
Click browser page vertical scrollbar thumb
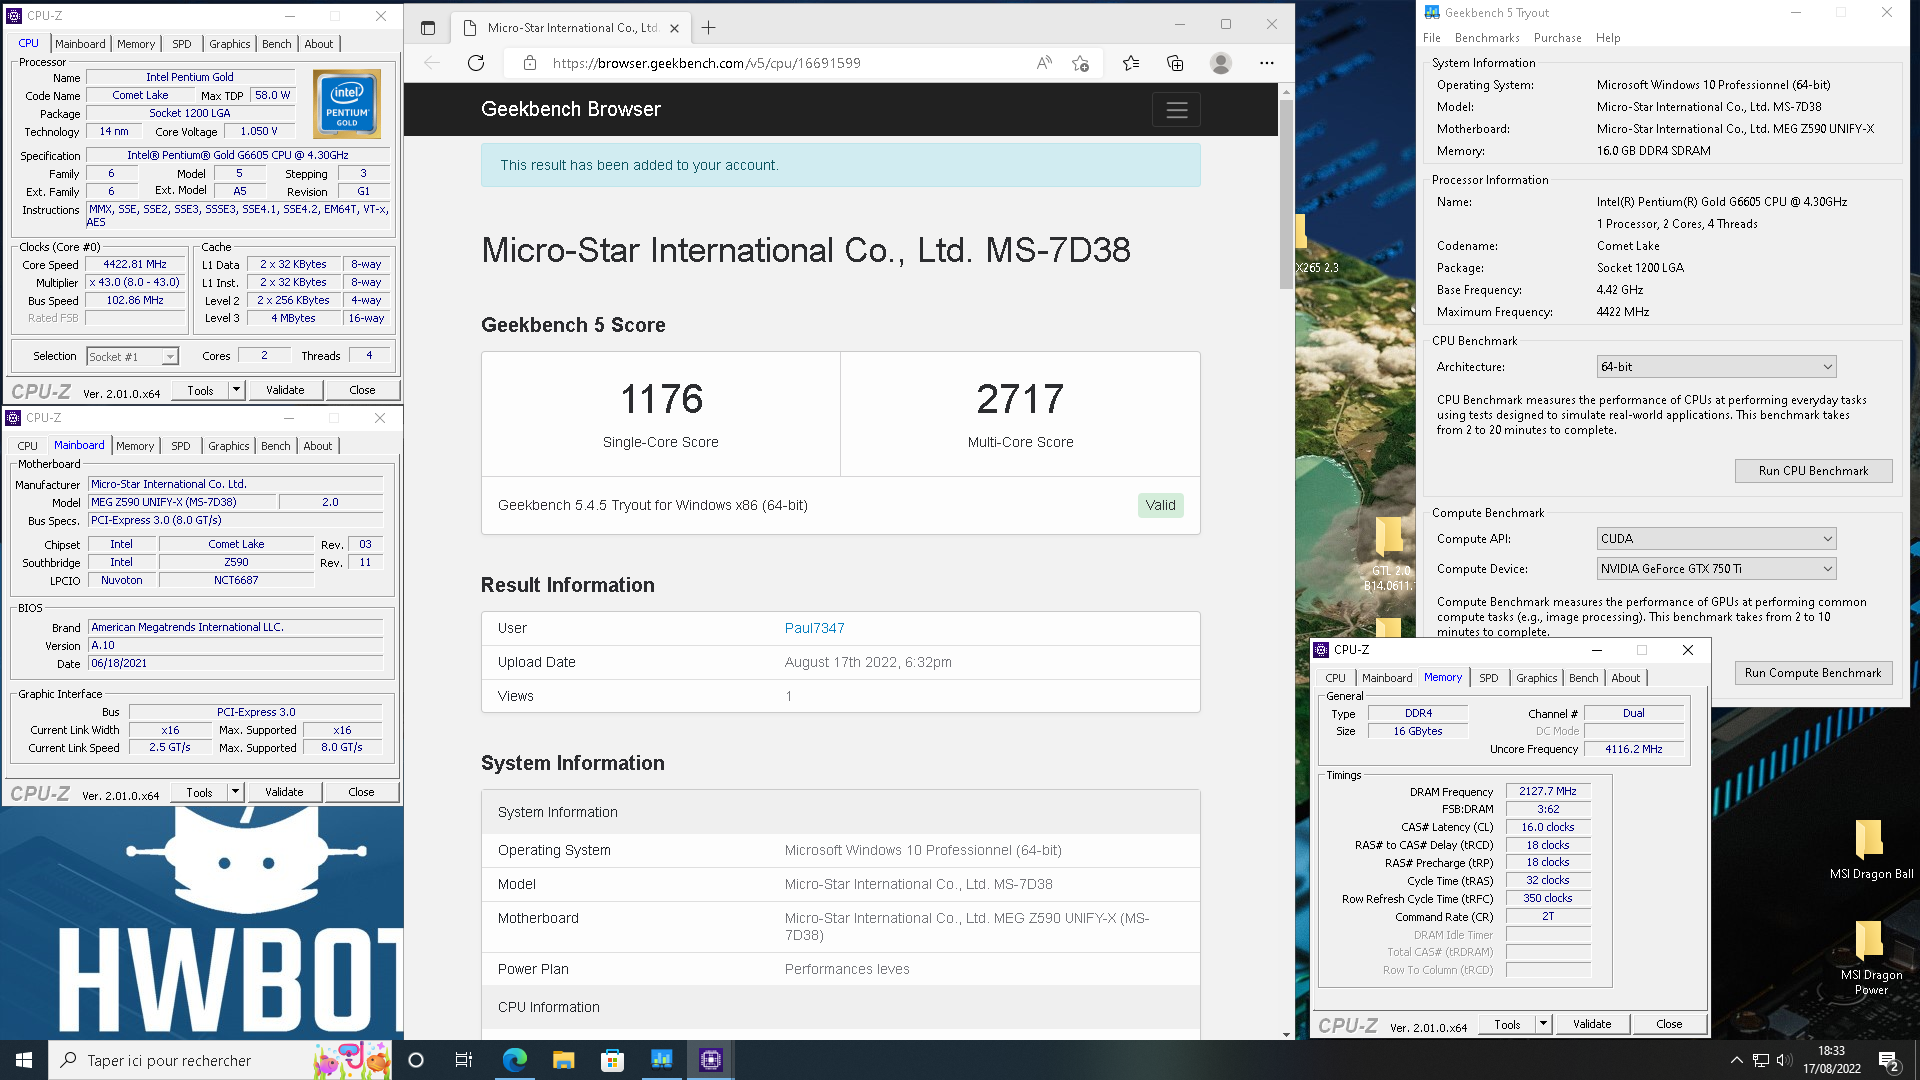pyautogui.click(x=1286, y=193)
